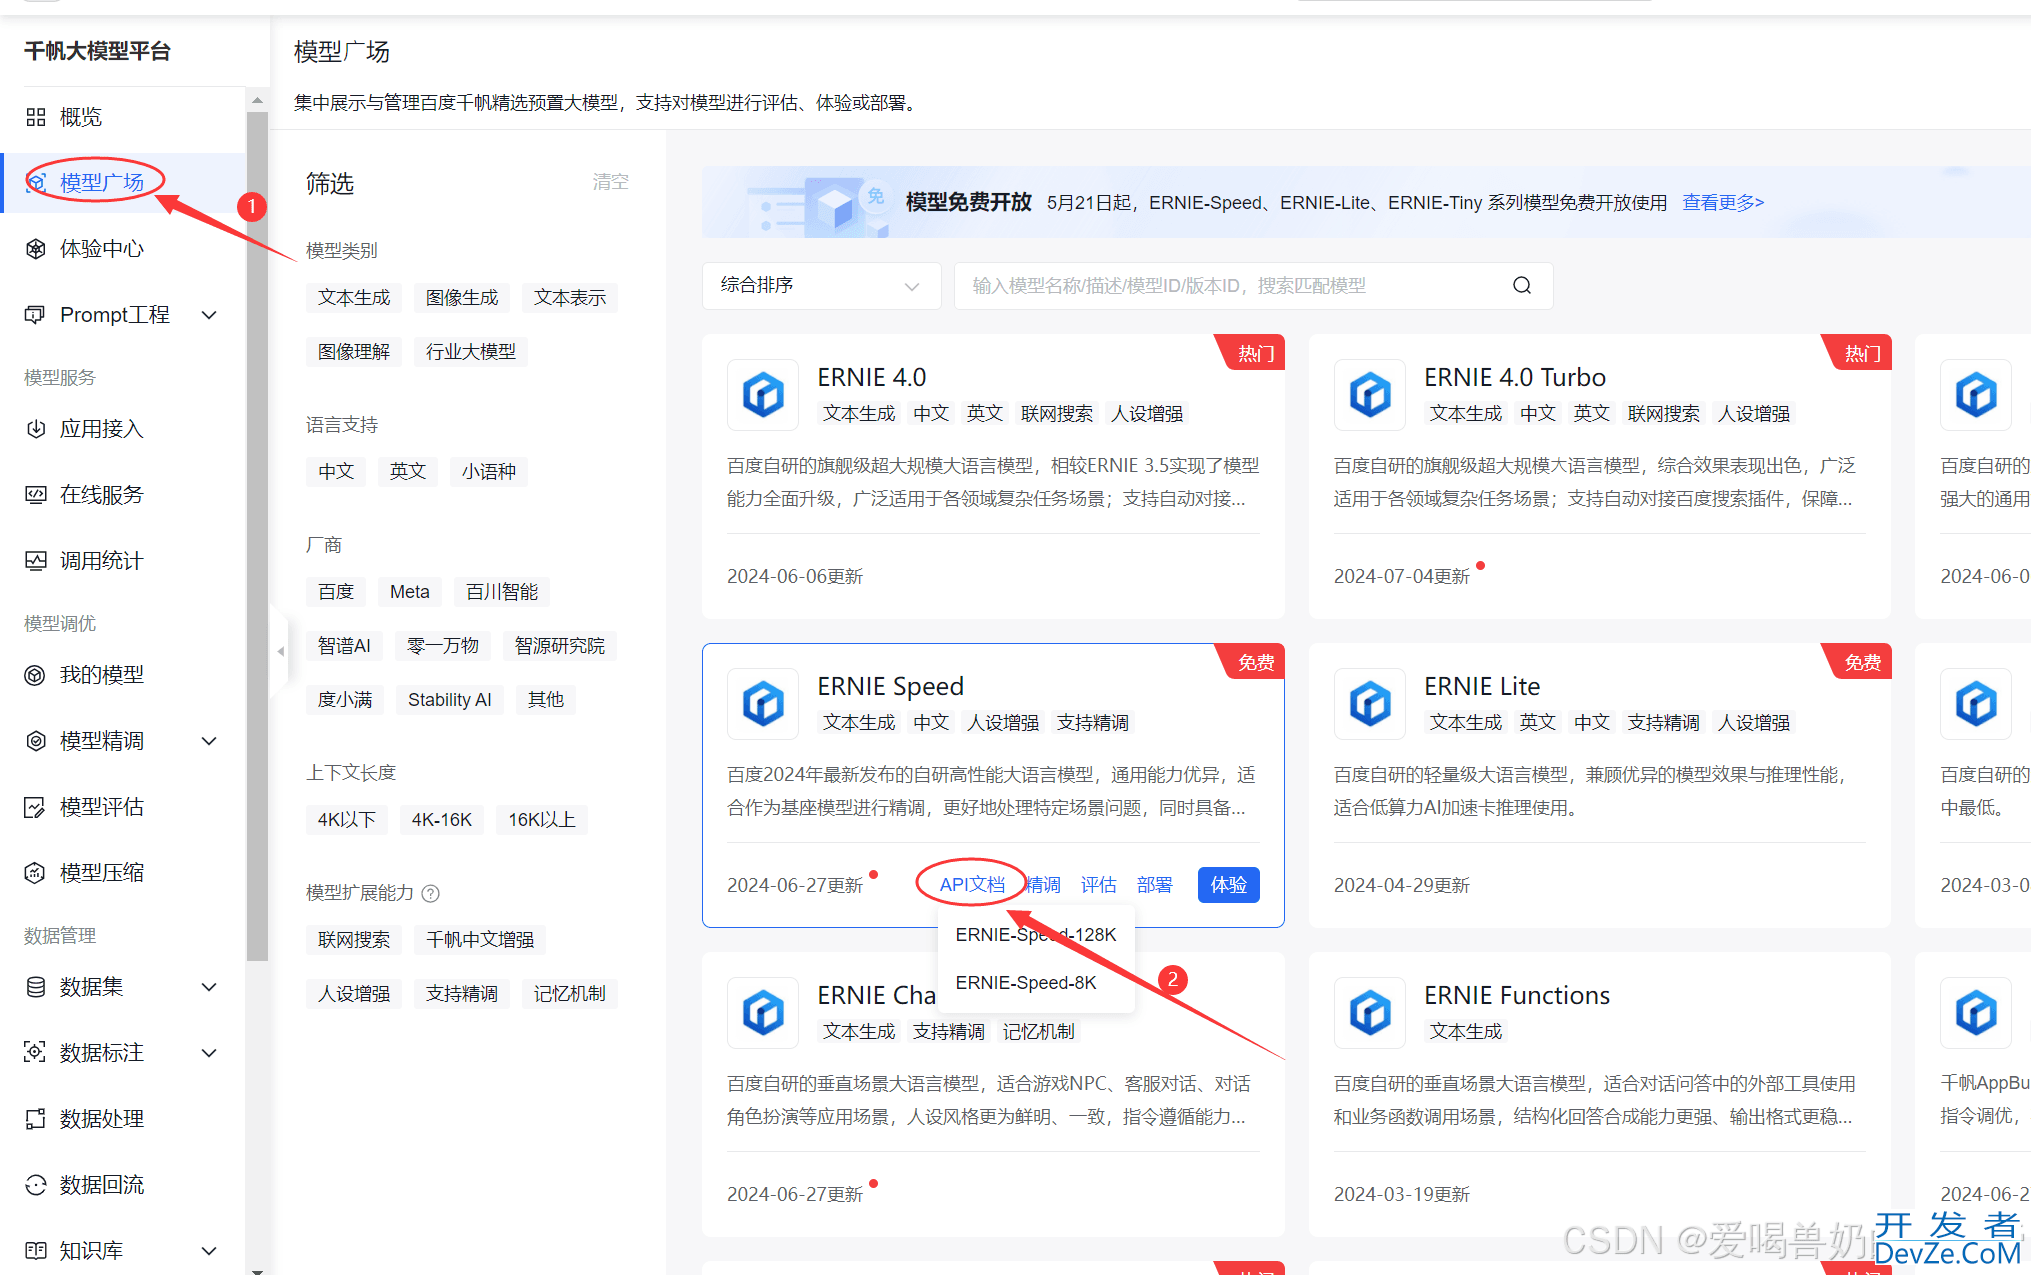Image resolution: width=2031 pixels, height=1275 pixels.
Task: Click the 我的模型 sidebar icon
Action: pyautogui.click(x=36, y=675)
